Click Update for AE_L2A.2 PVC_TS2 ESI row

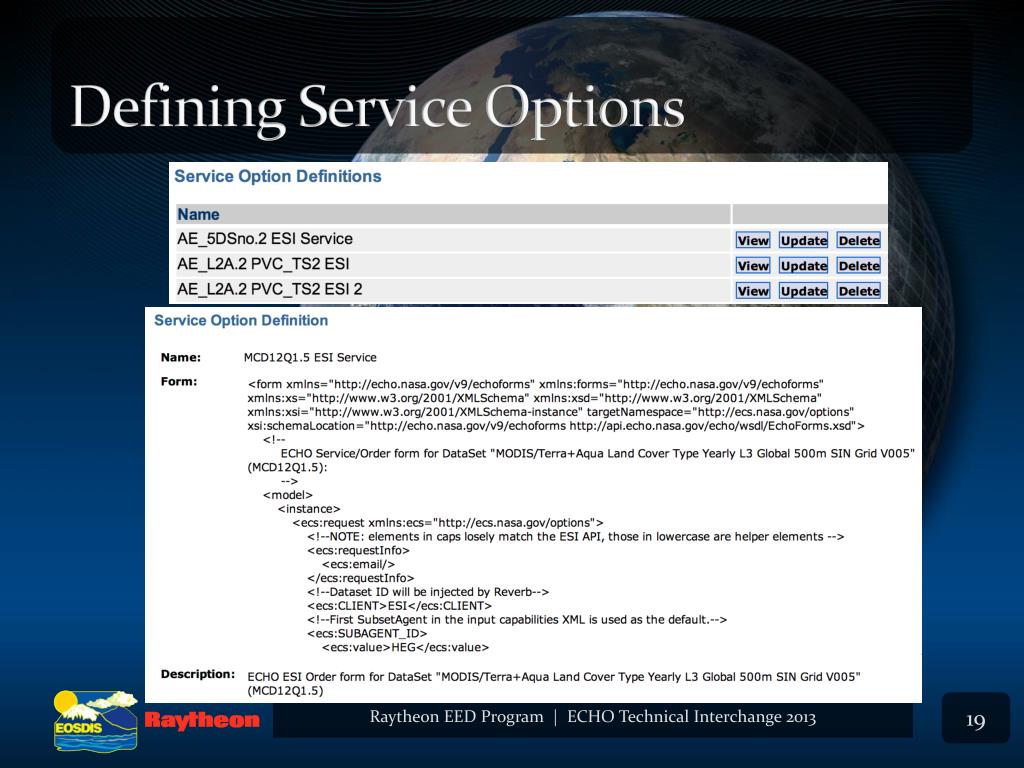click(x=803, y=266)
